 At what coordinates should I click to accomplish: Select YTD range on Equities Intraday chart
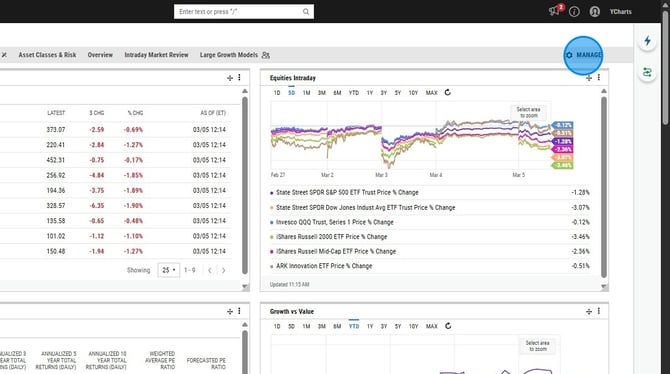(354, 93)
